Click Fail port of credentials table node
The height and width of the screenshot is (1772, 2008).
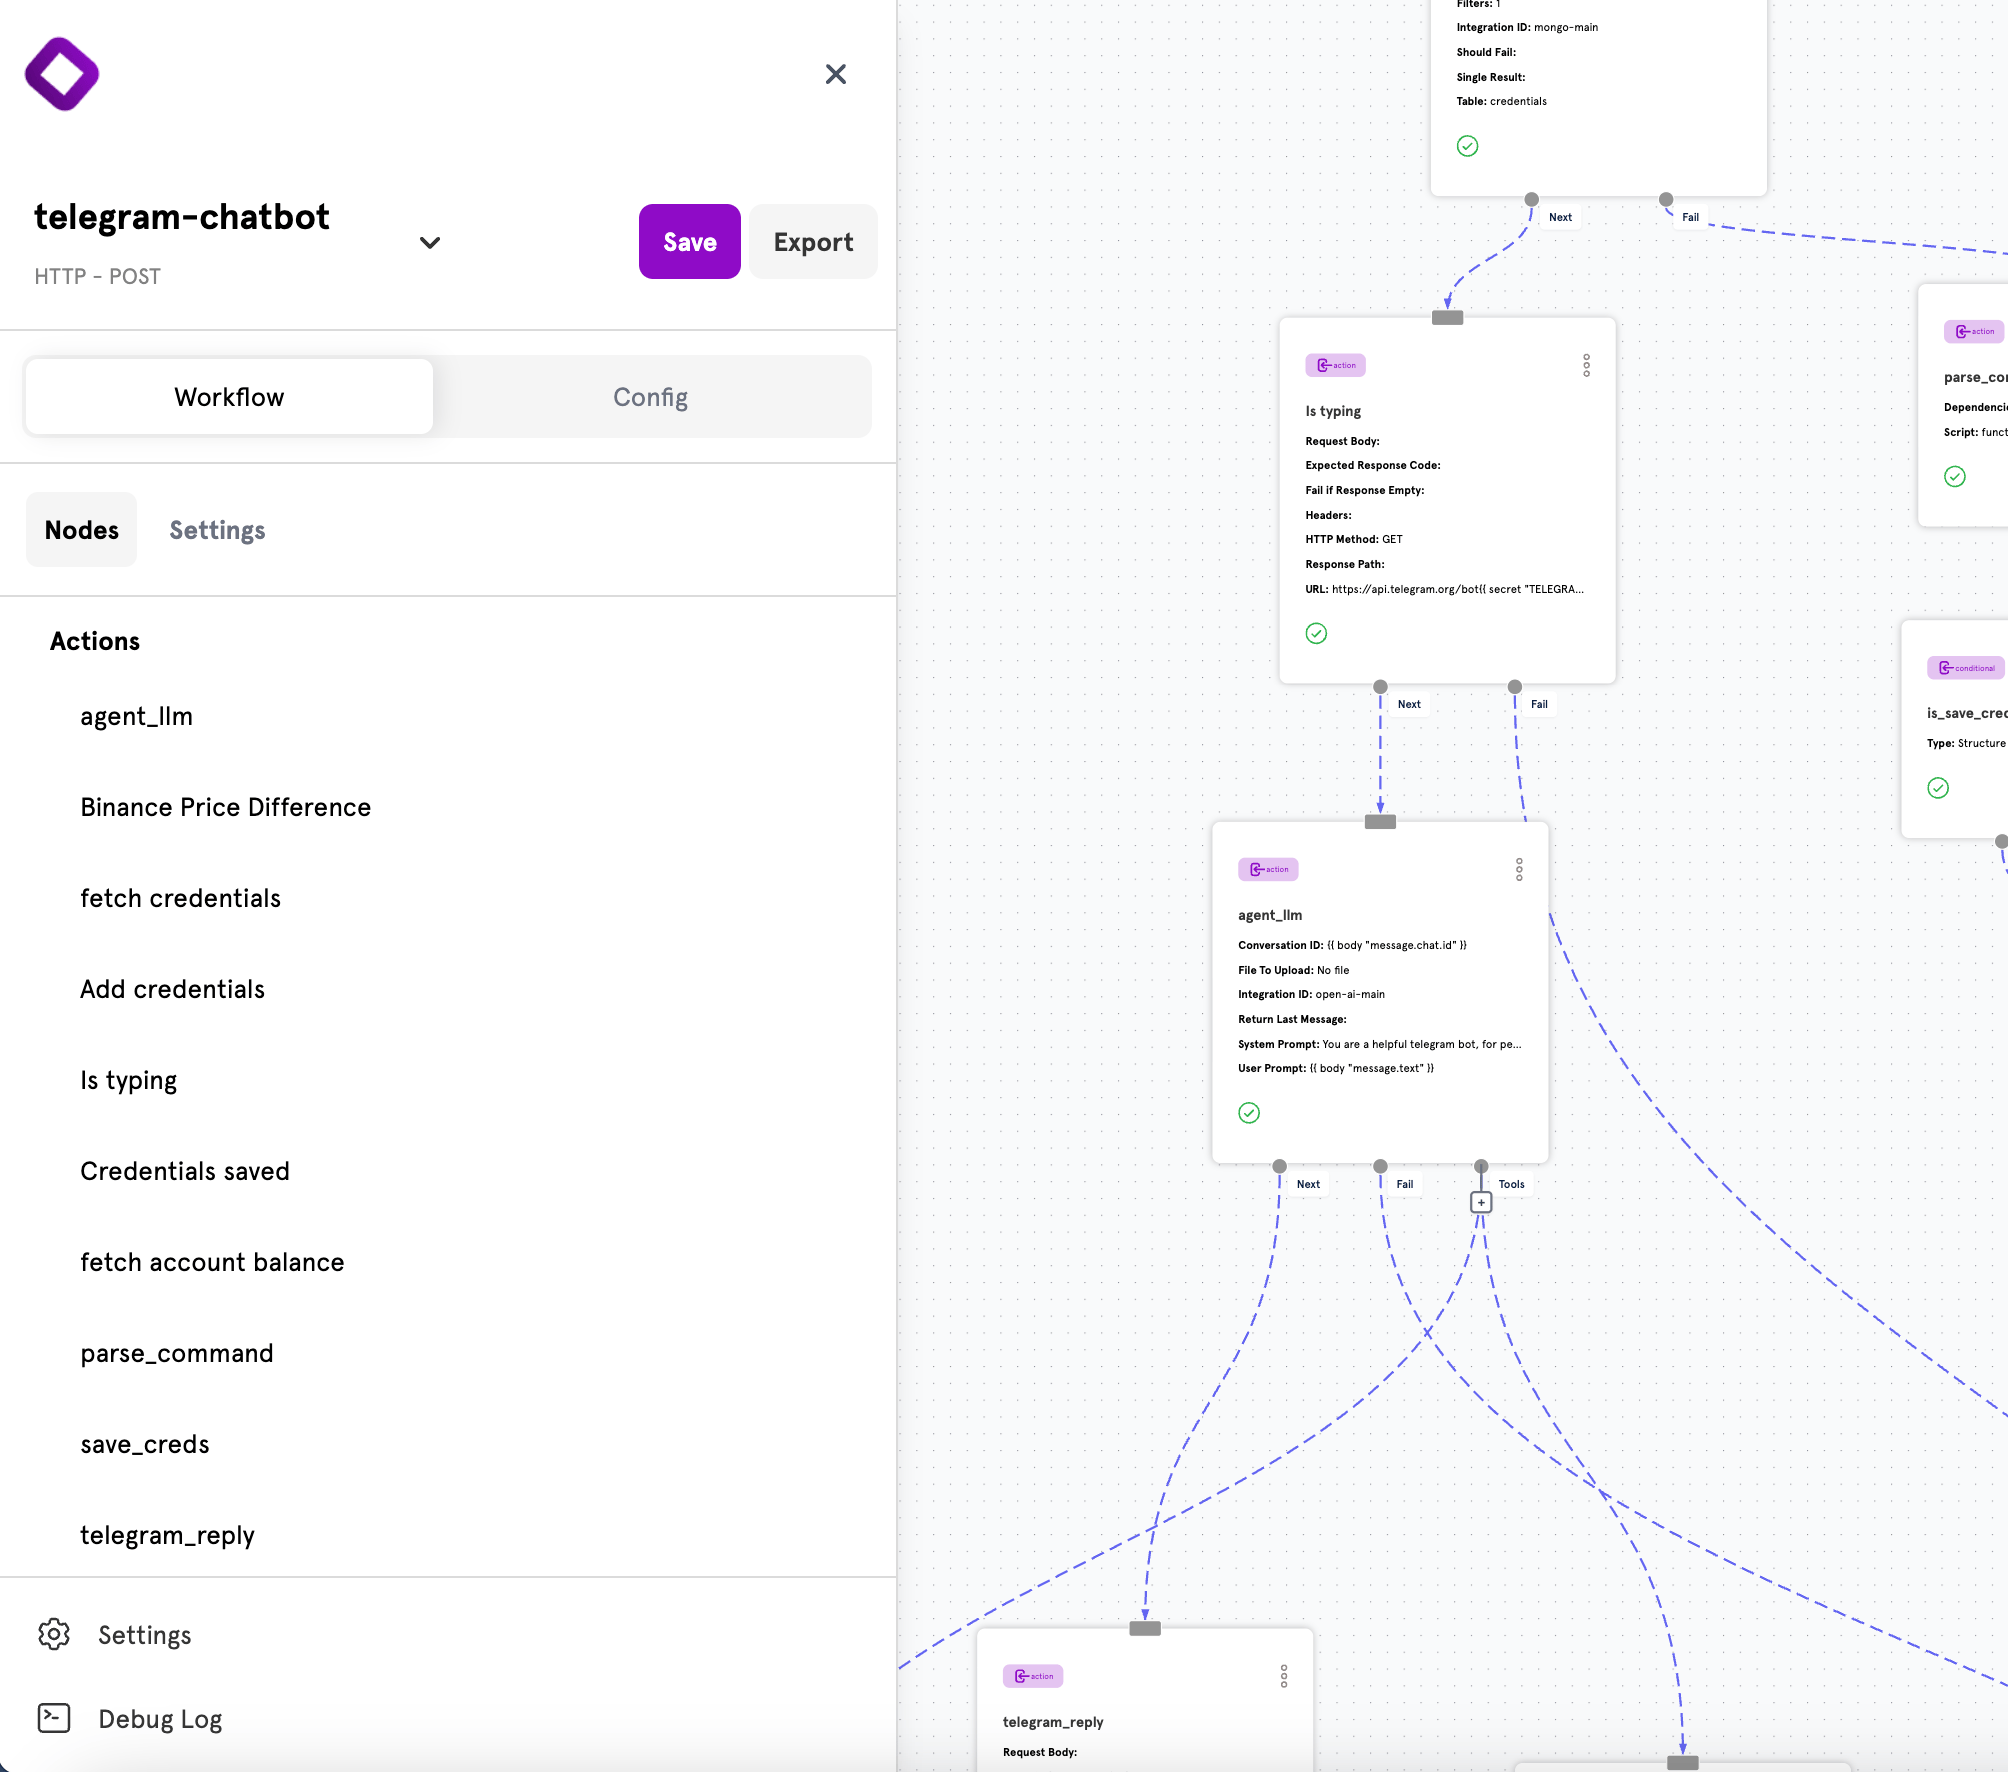[x=1666, y=199]
